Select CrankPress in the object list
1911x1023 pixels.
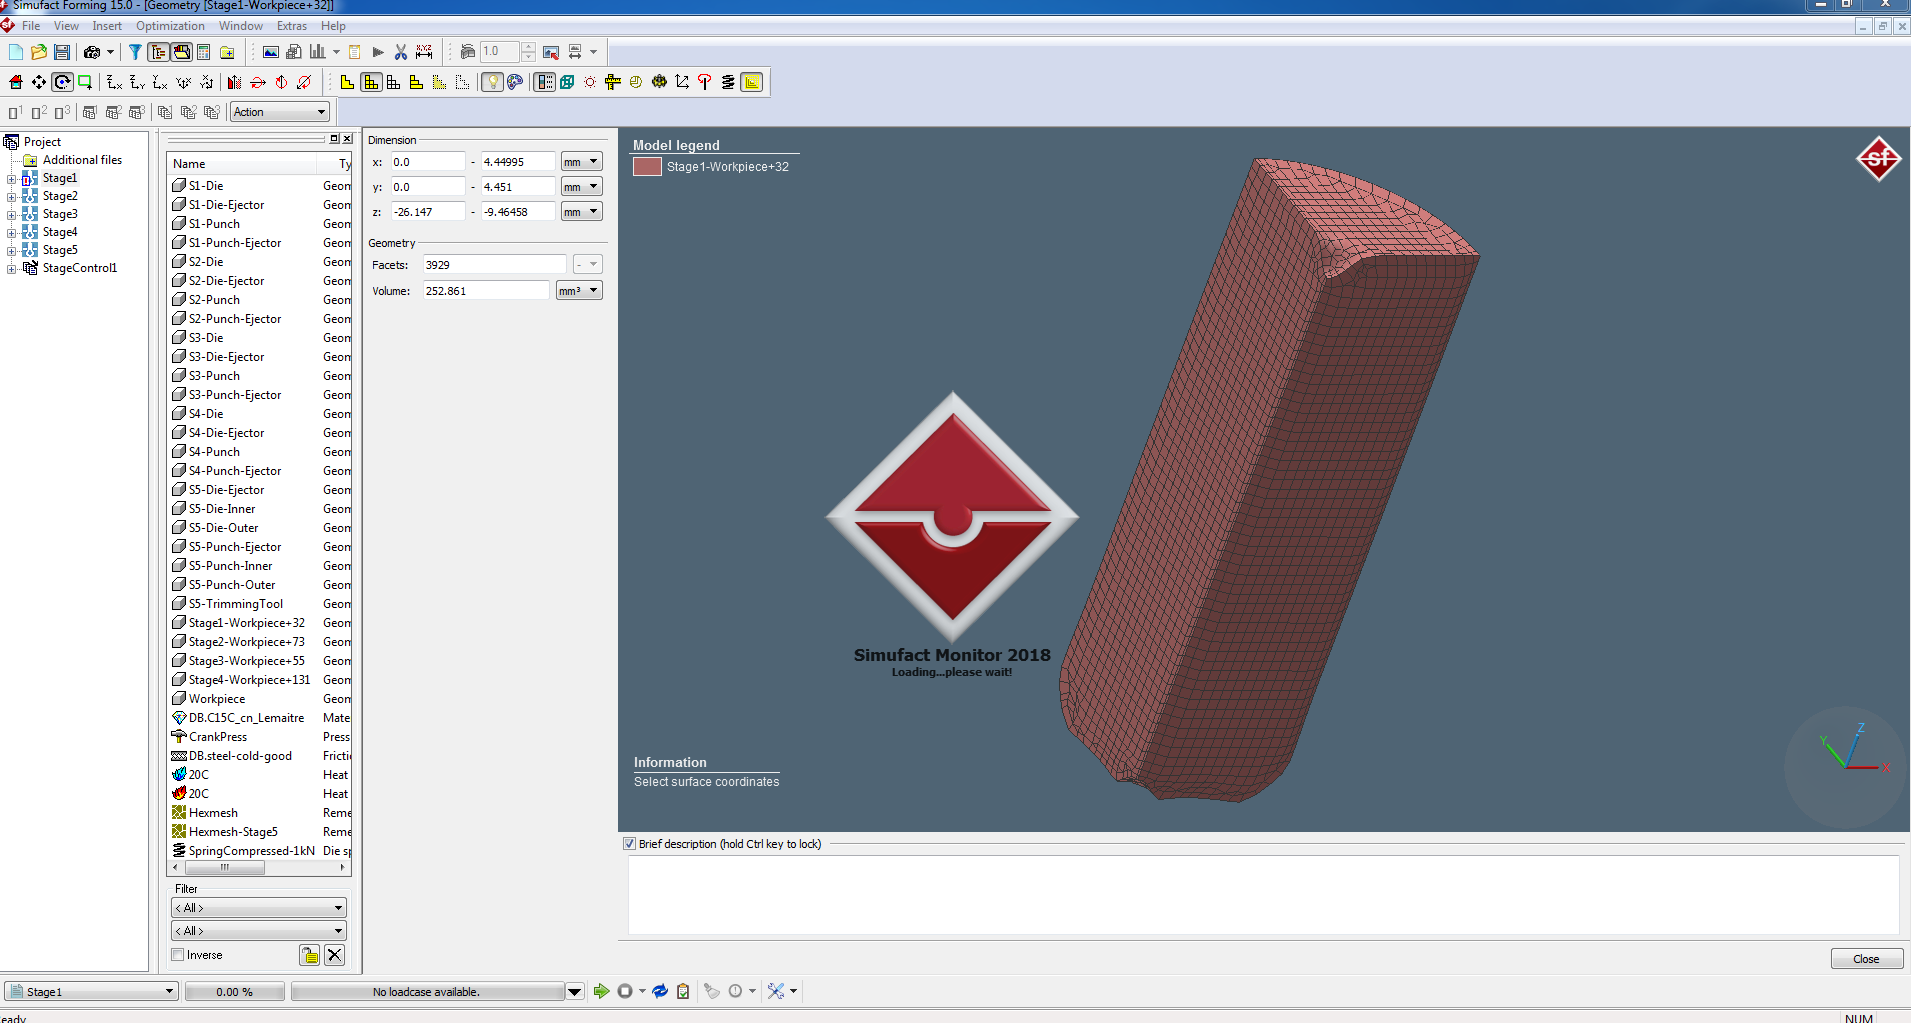click(x=217, y=737)
